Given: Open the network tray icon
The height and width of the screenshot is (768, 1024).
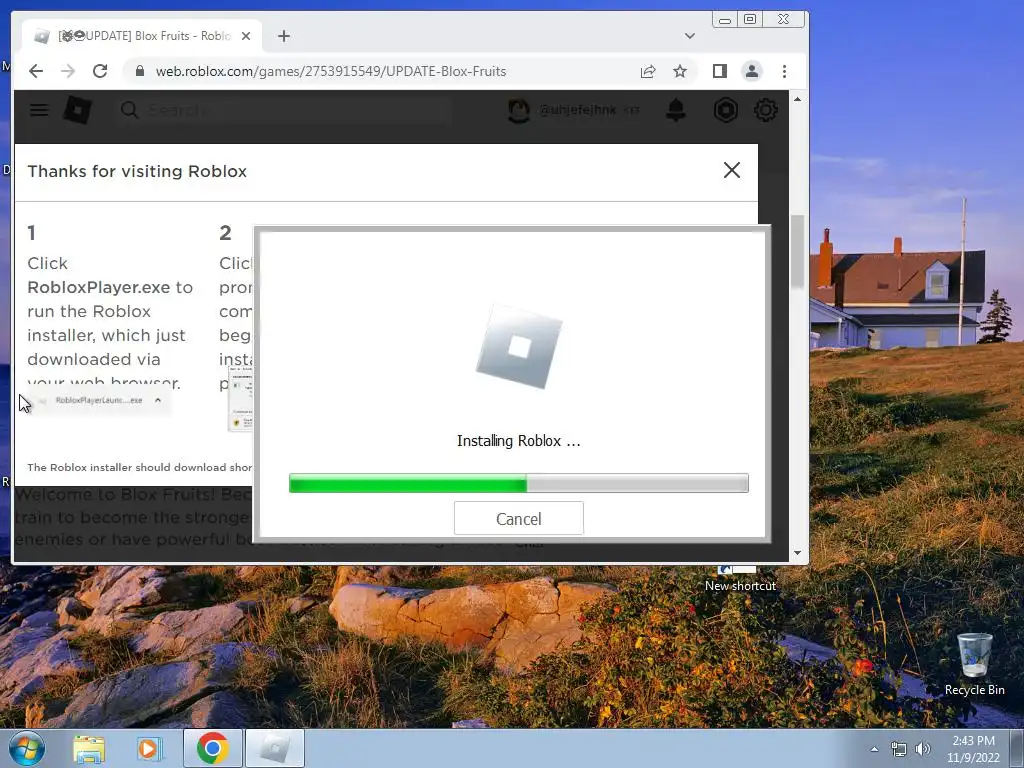Looking at the screenshot, I should tap(899, 749).
